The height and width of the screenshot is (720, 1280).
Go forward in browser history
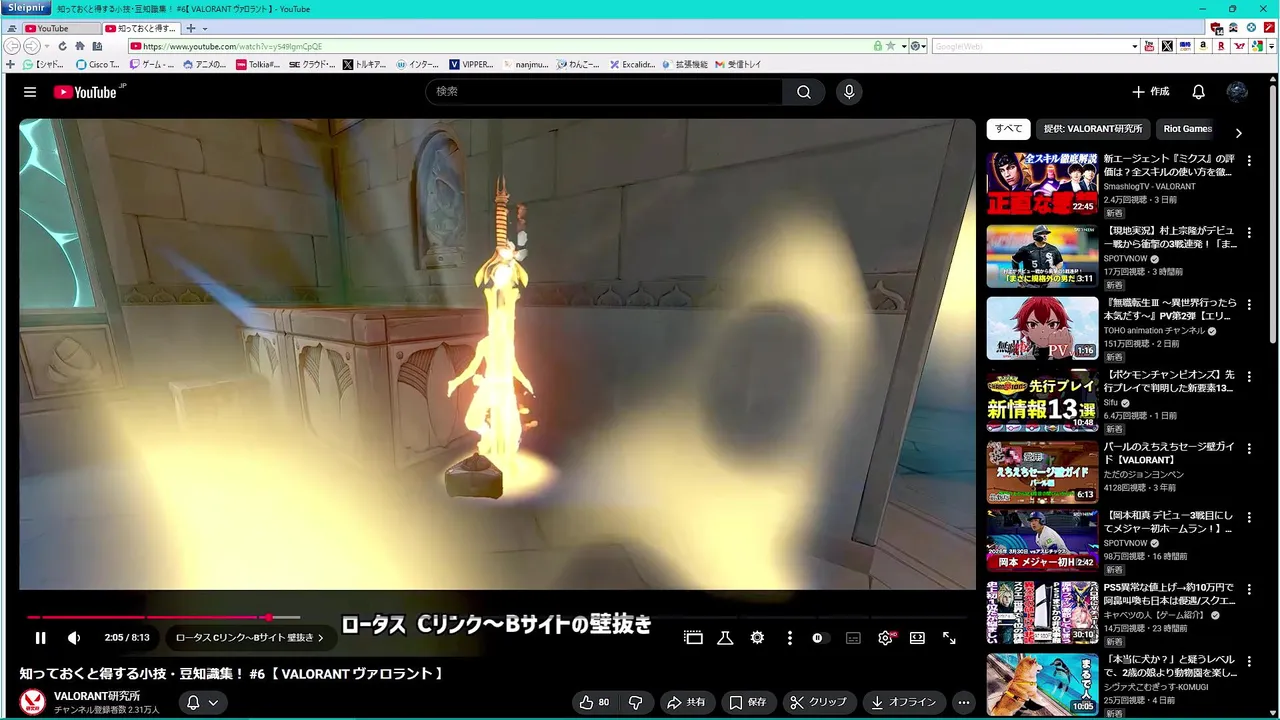[x=31, y=46]
